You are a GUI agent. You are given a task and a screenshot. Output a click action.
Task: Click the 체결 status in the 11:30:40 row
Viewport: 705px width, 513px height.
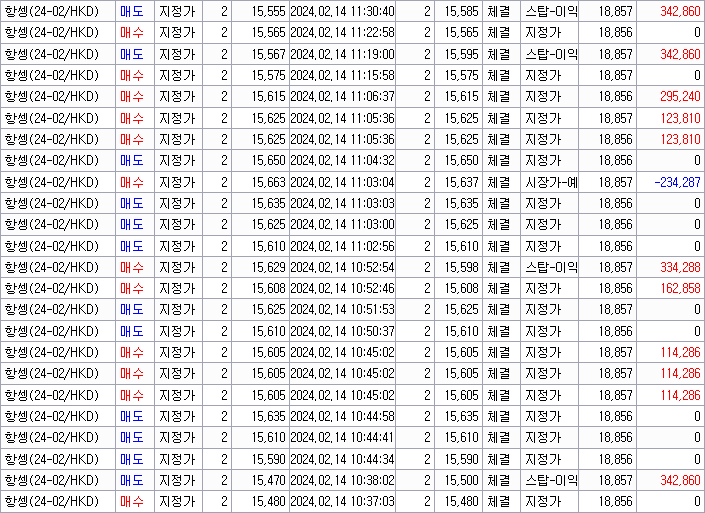(499, 11)
